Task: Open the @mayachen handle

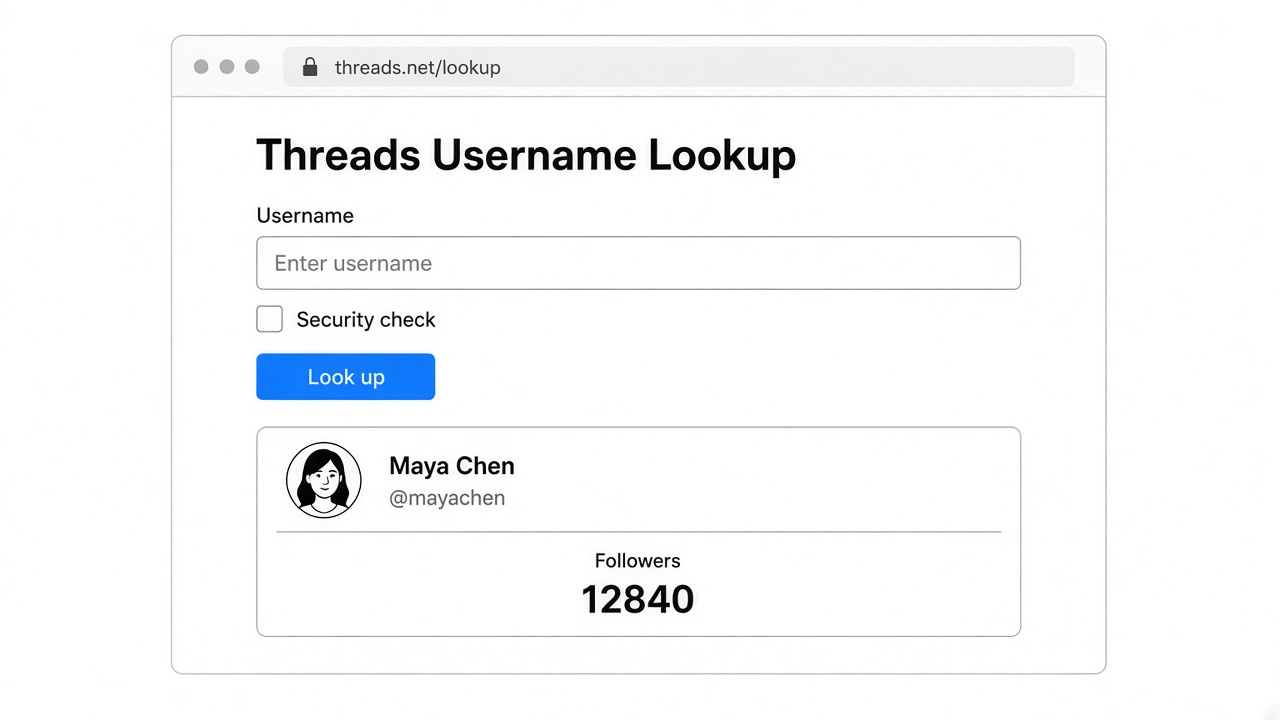Action: [447, 498]
